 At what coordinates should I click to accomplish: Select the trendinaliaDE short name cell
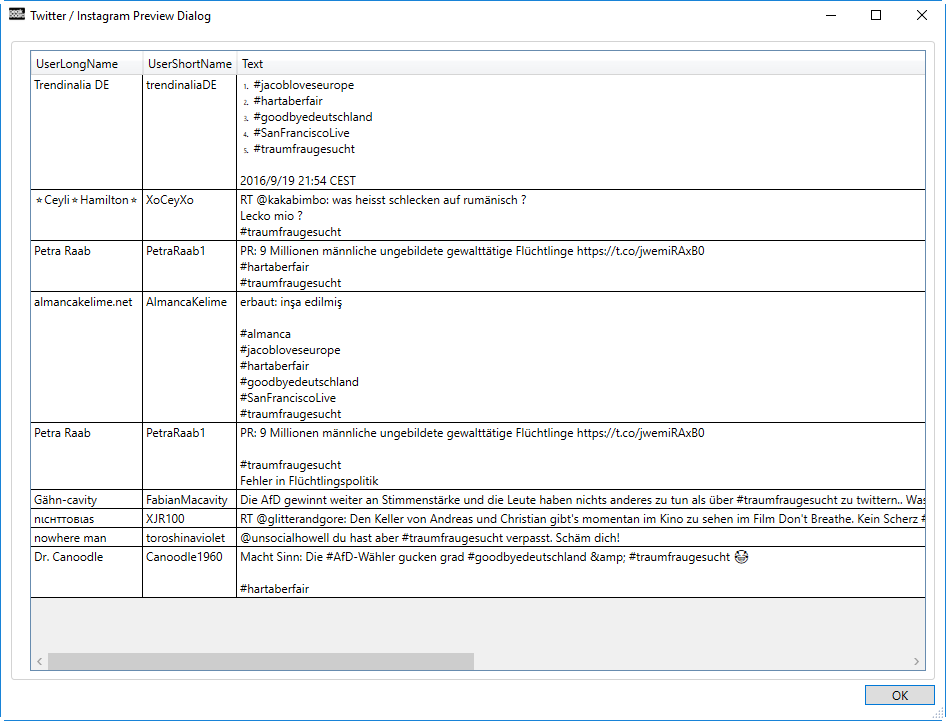(x=189, y=132)
